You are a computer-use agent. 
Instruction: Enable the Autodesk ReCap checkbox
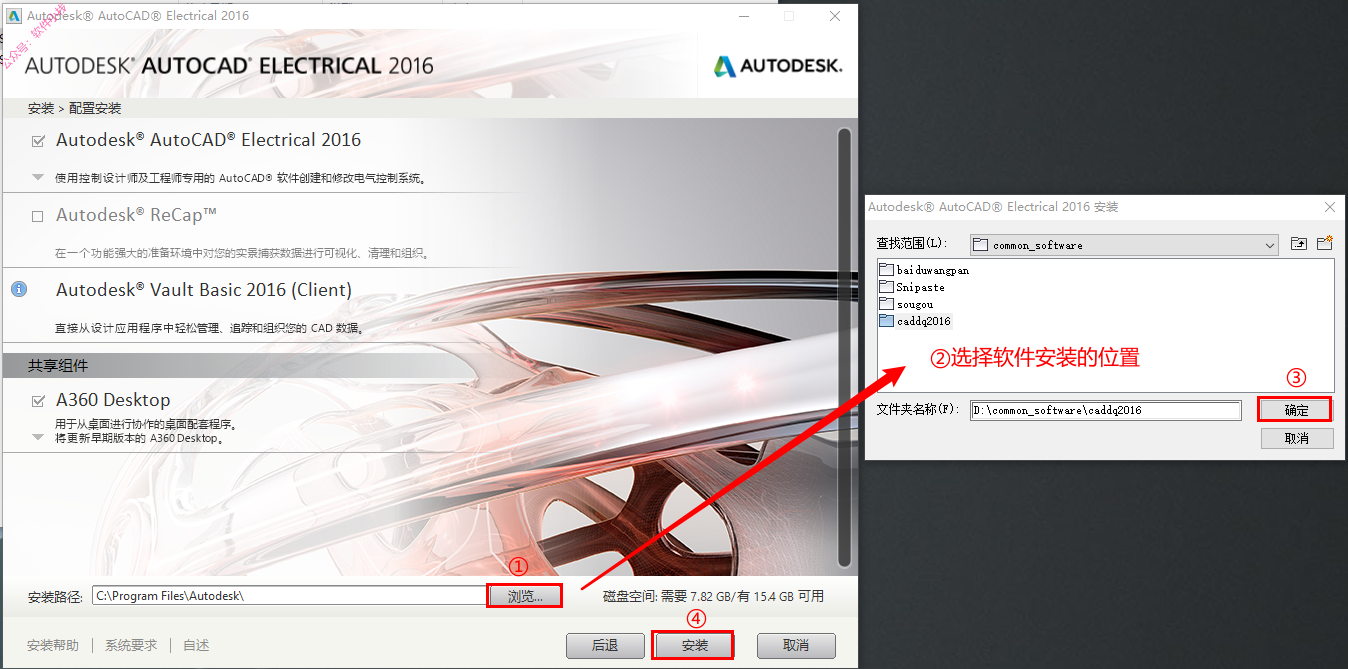38,216
